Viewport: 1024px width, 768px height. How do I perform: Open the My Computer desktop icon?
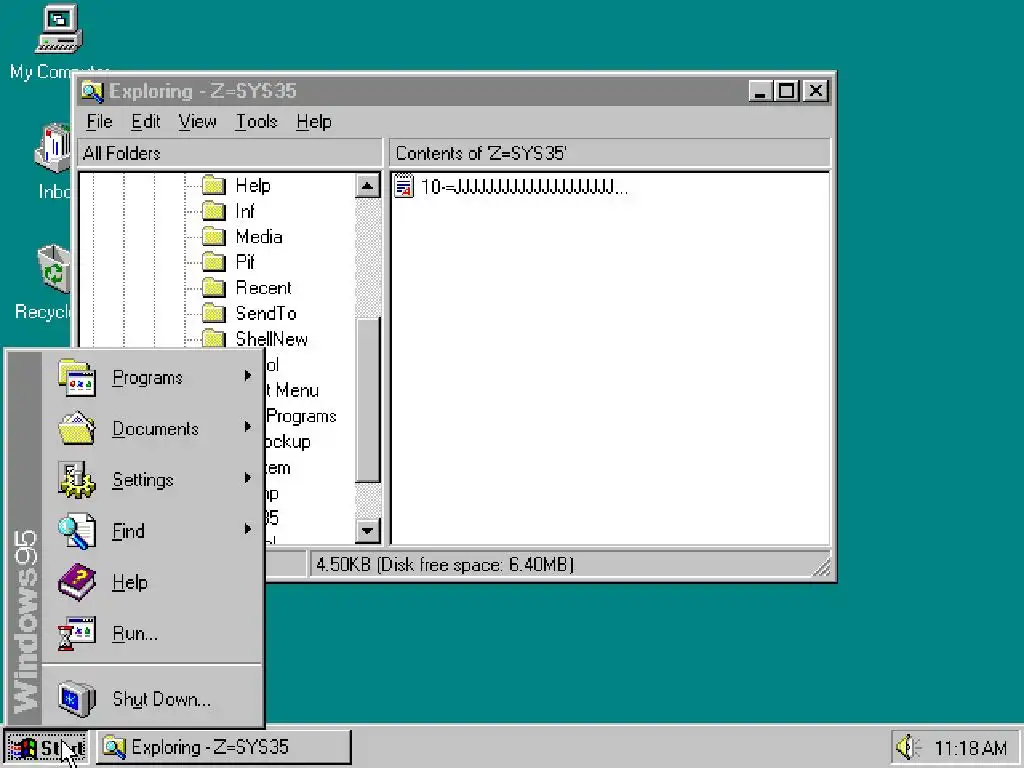point(58,29)
